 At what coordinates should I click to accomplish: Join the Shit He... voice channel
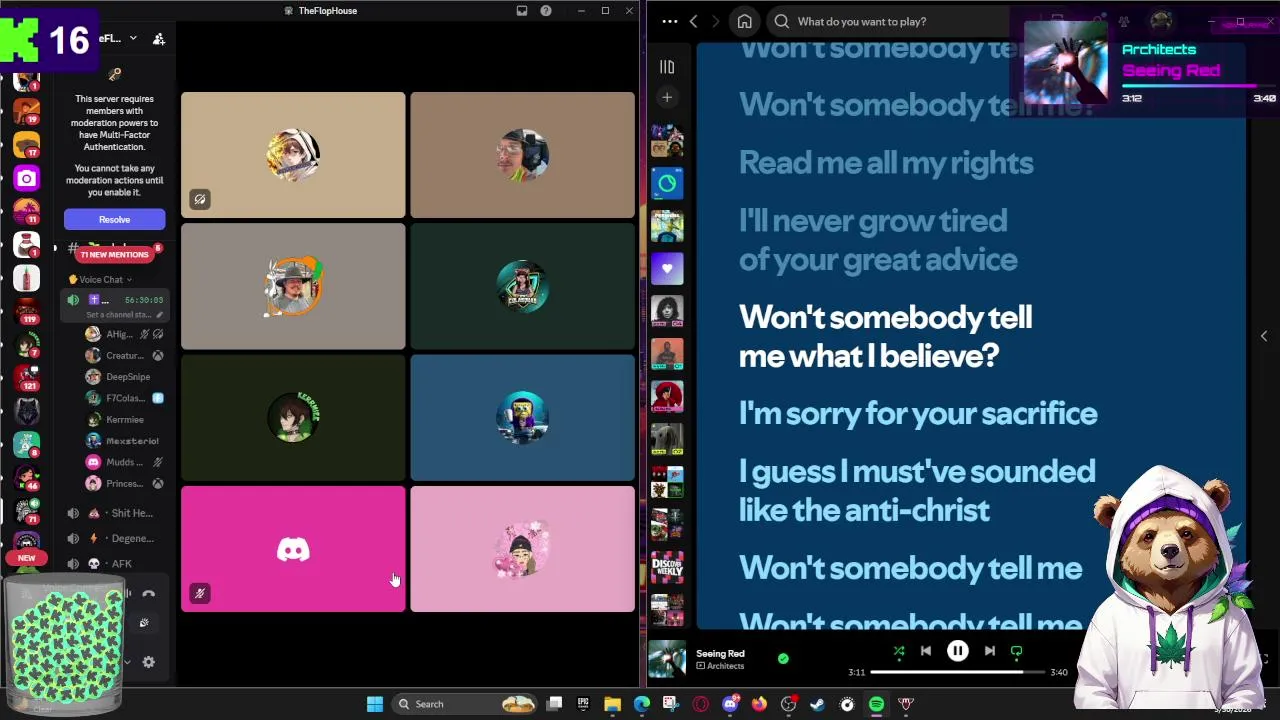tap(113, 513)
